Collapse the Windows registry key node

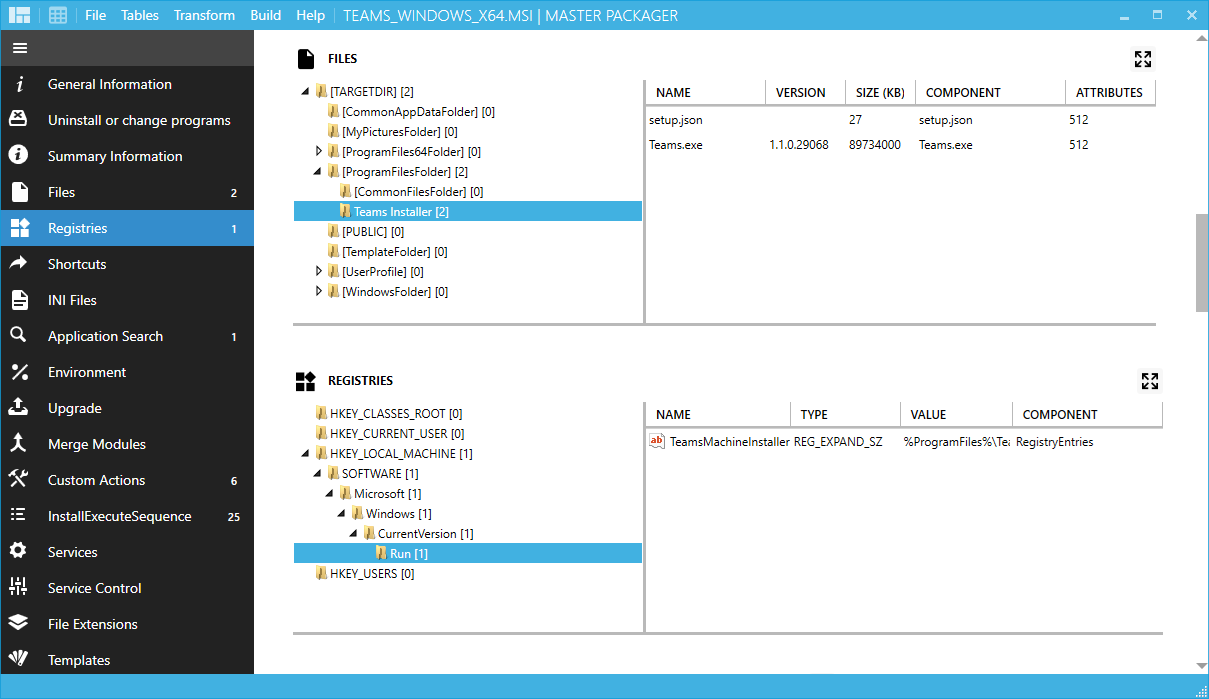click(x=341, y=514)
